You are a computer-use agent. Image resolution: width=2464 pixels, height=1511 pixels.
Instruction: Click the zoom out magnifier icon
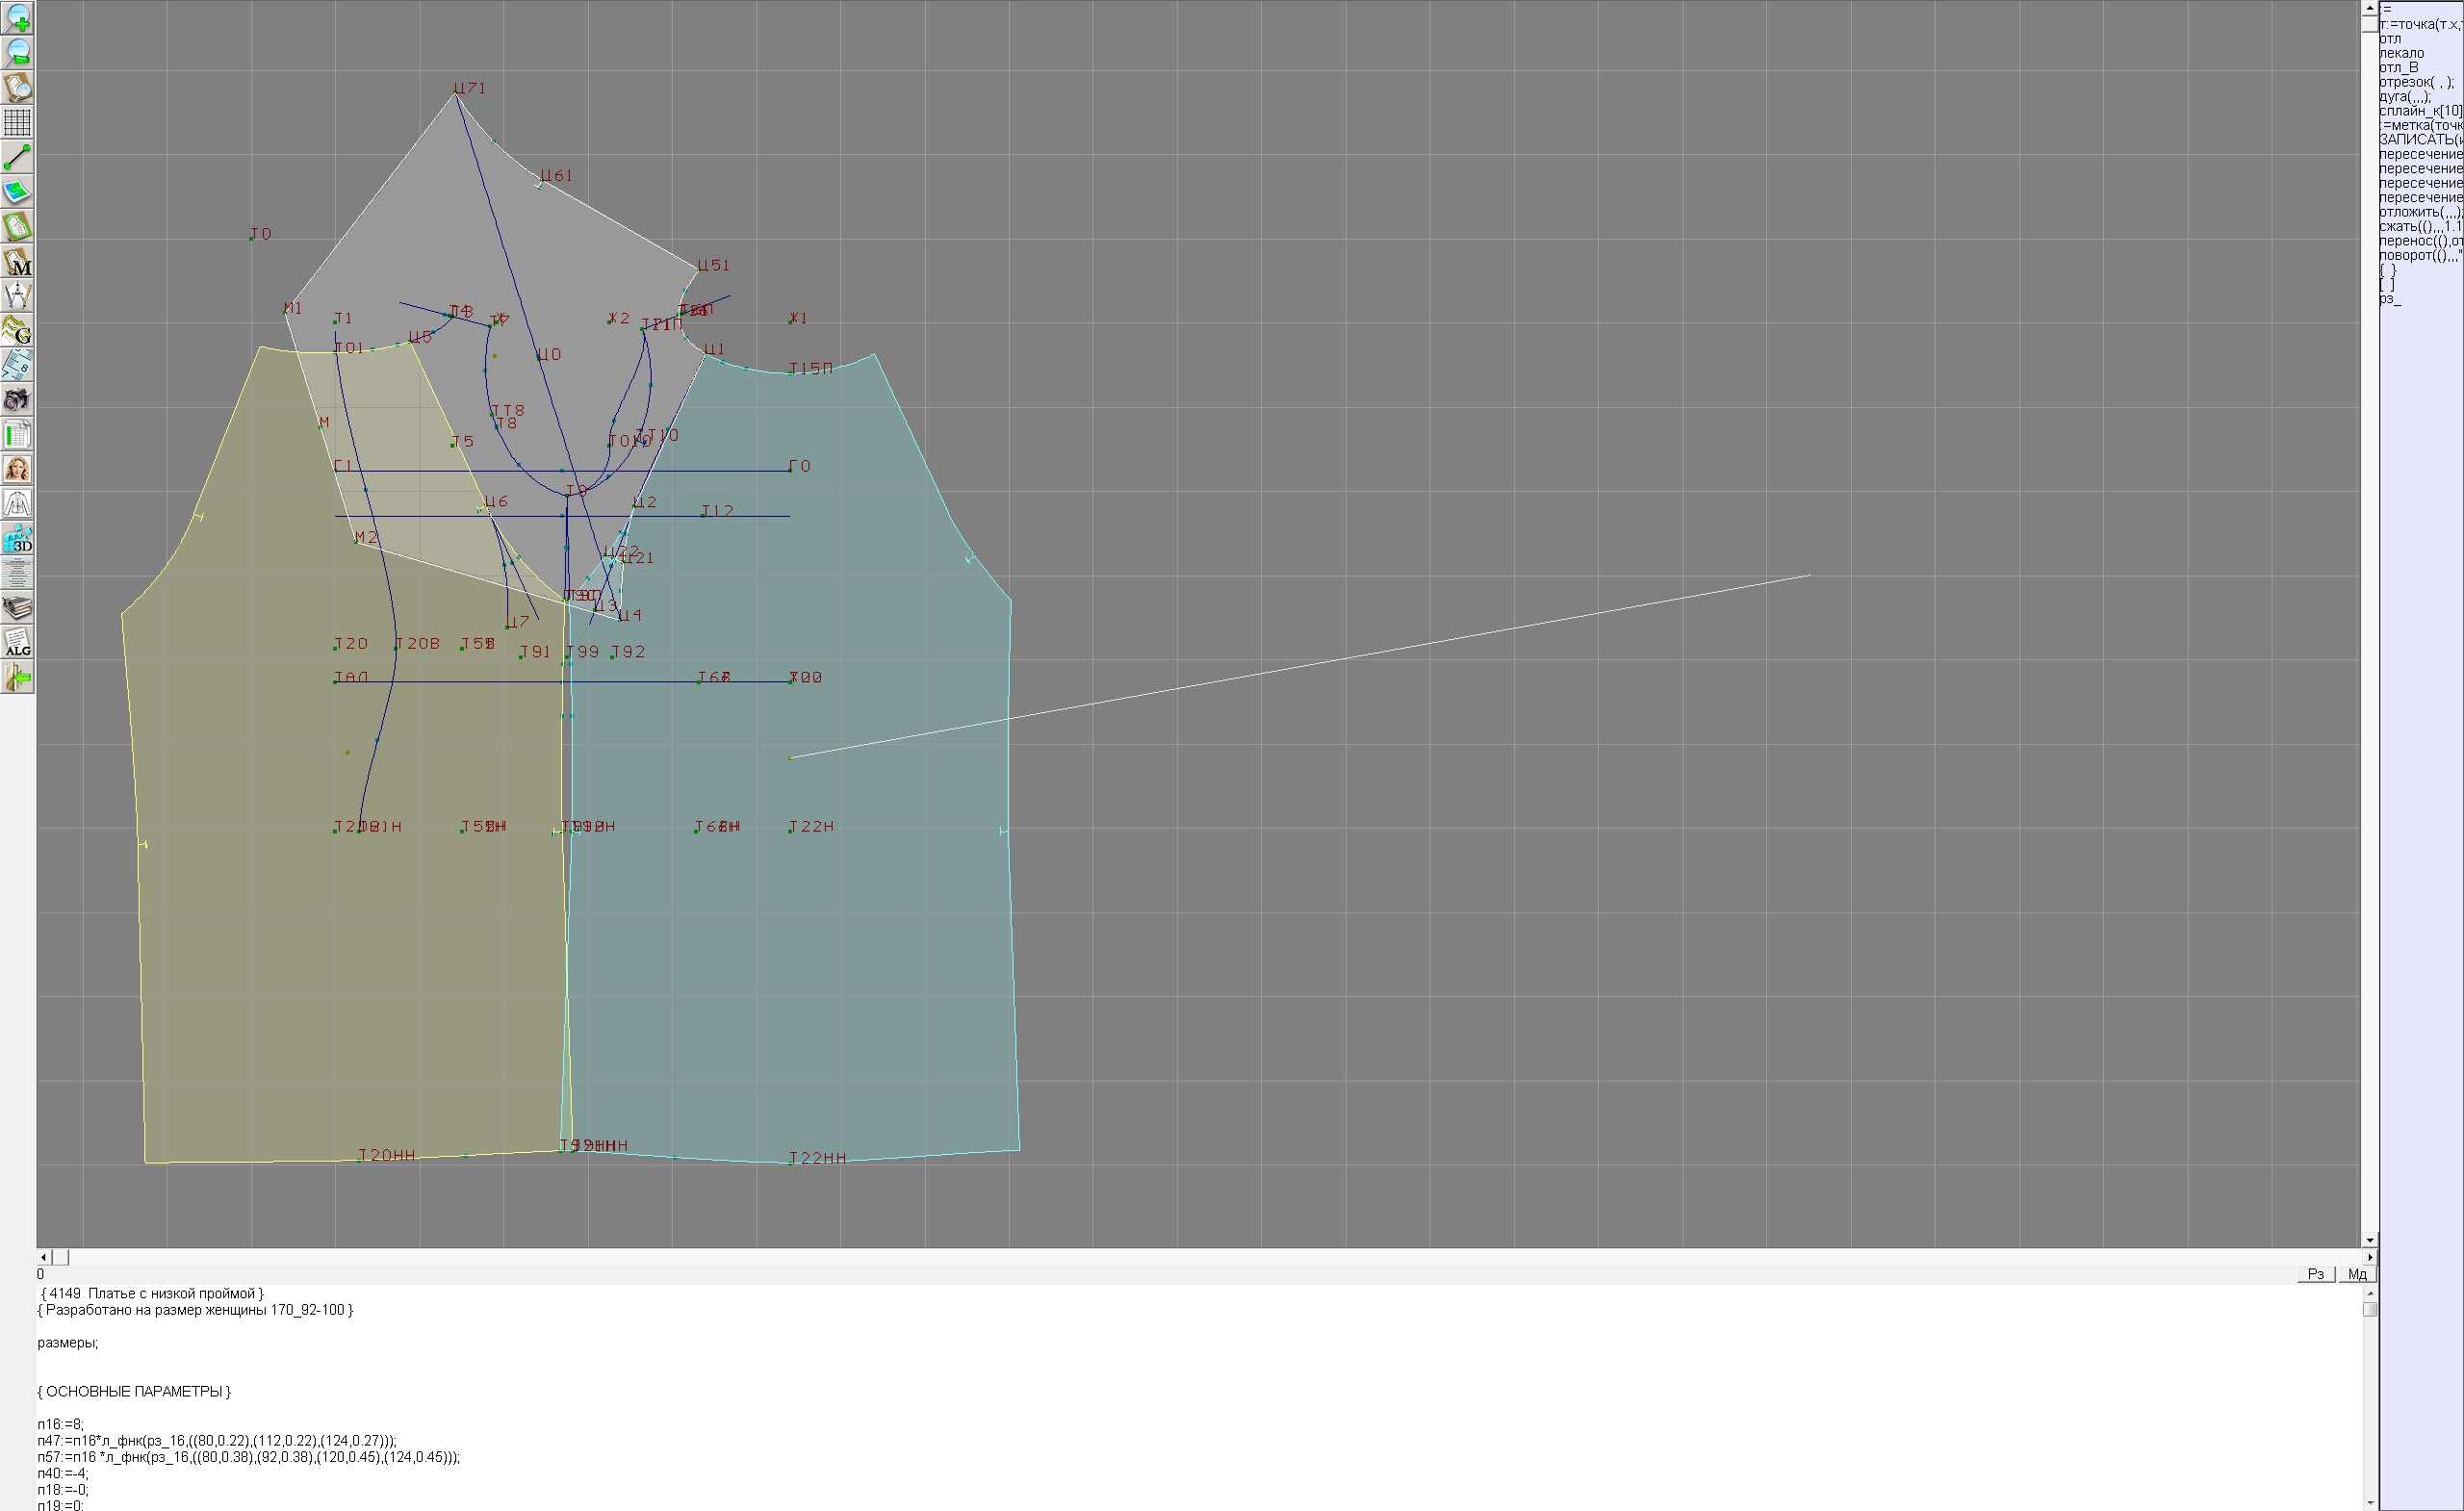click(x=17, y=52)
